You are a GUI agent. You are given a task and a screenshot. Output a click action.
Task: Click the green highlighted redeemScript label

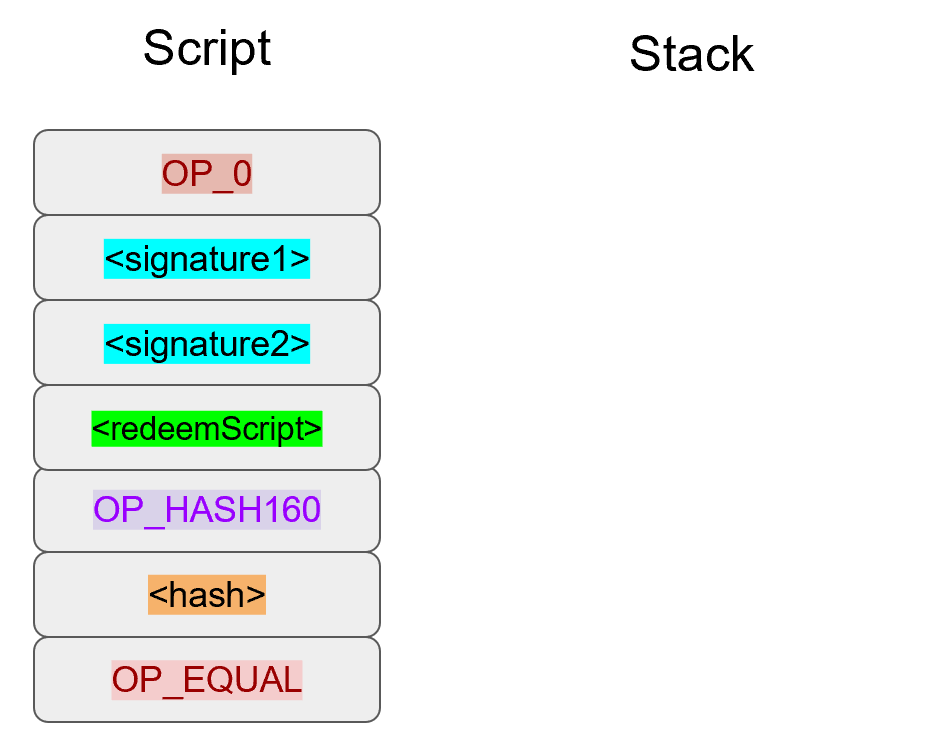point(207,429)
